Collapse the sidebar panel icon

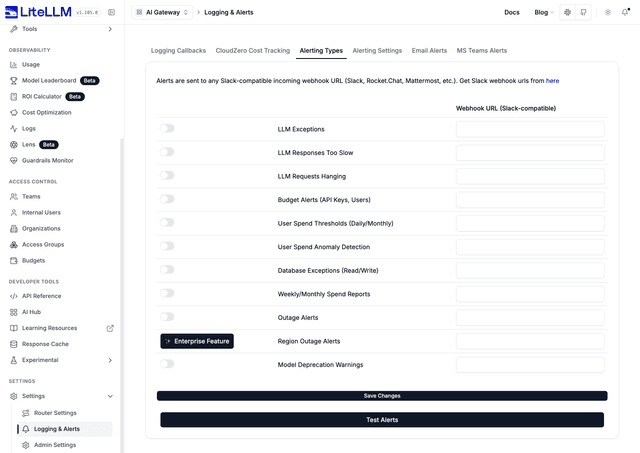pos(111,12)
